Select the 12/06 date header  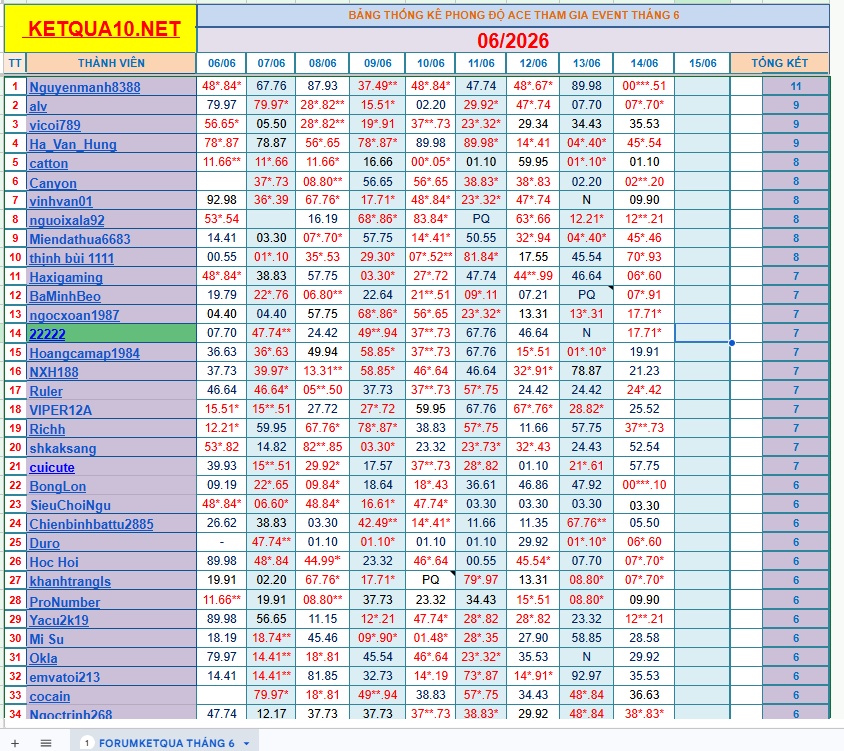pos(533,63)
